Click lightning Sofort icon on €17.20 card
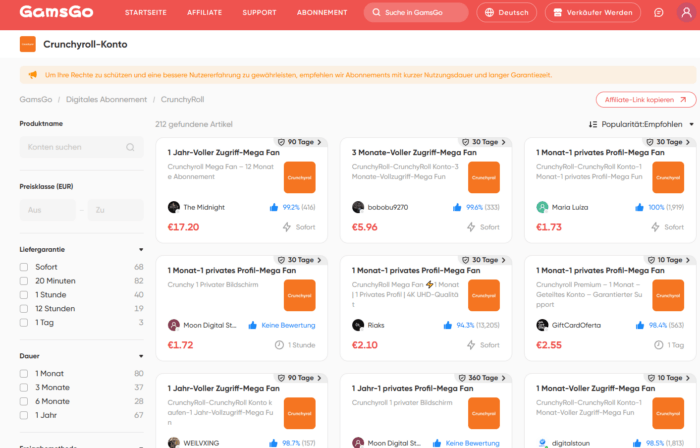Image resolution: width=700 pixels, height=448 pixels. [287, 227]
